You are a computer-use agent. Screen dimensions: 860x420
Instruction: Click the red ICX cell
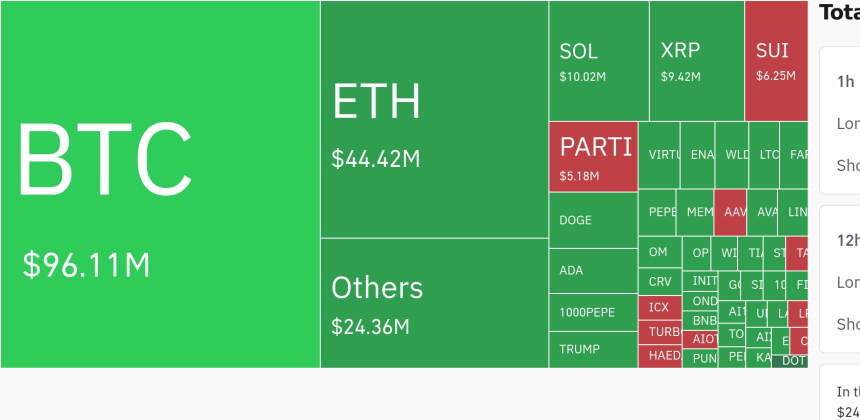[x=660, y=308]
